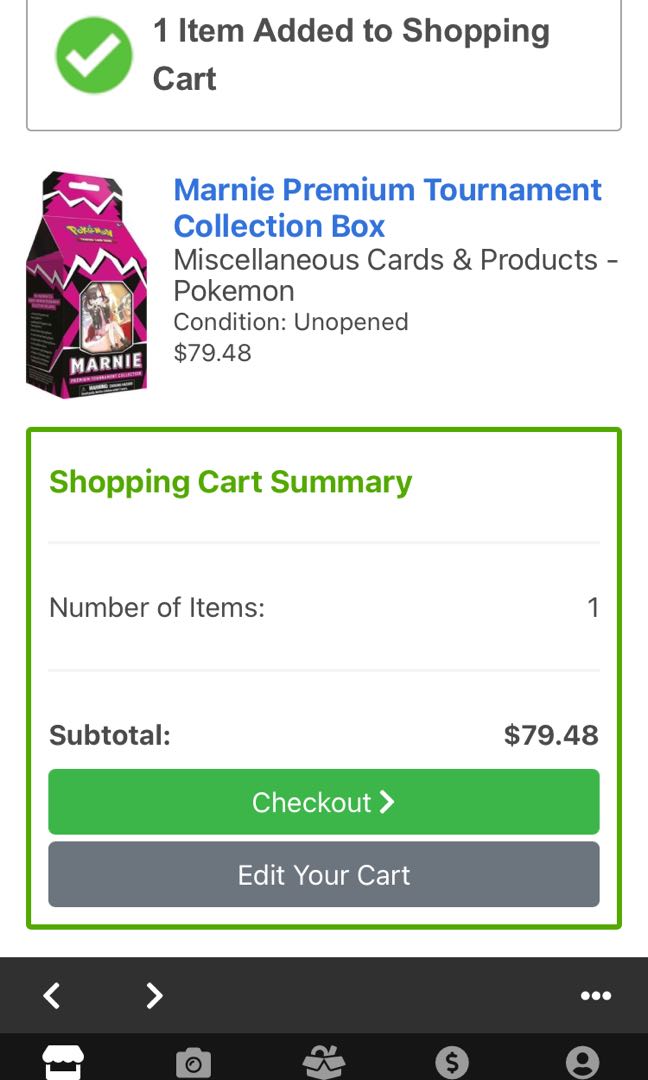Viewport: 648px width, 1080px height.
Task: Tap the green checkmark confirmation icon
Action: (93, 55)
